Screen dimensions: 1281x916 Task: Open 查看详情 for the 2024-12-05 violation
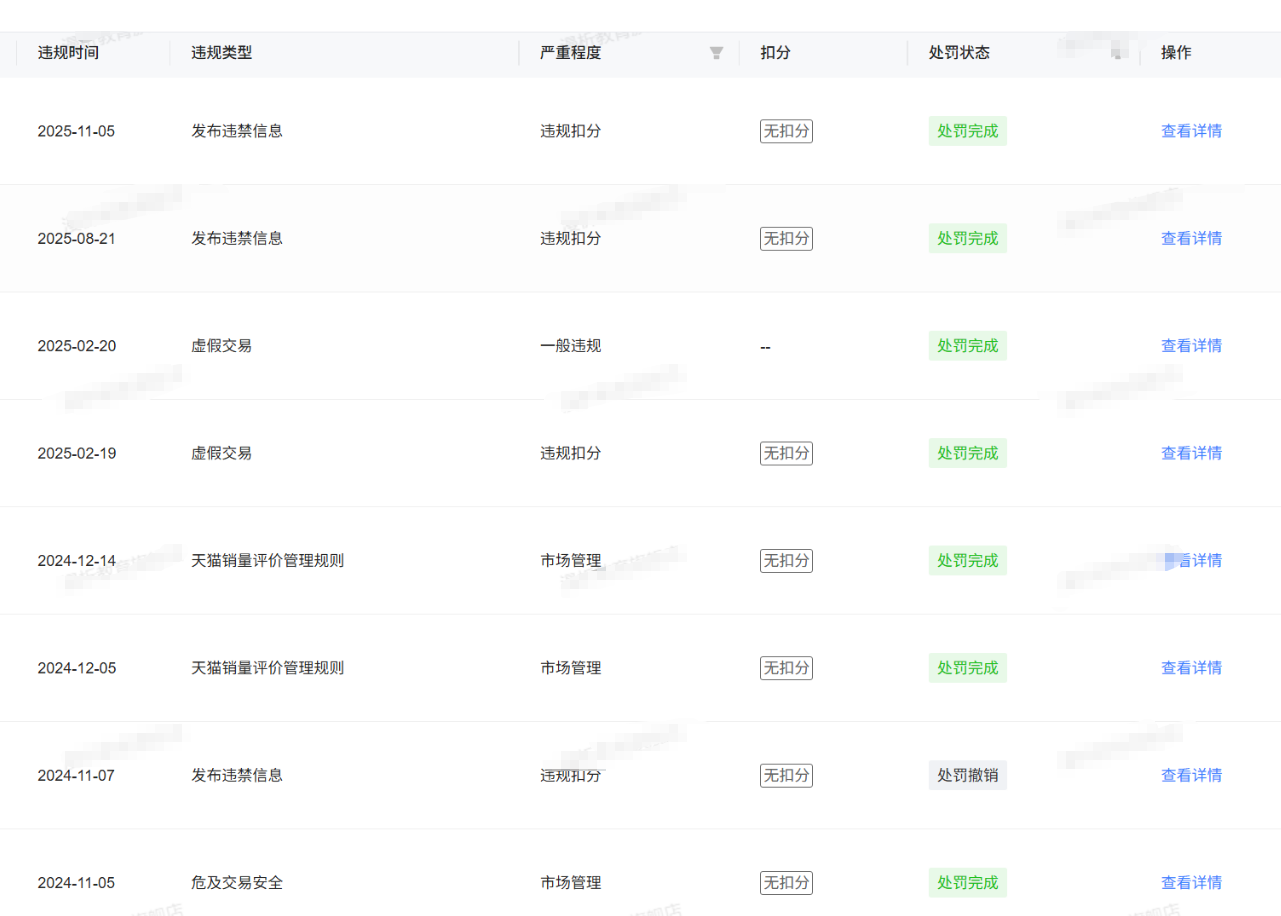(x=1191, y=668)
